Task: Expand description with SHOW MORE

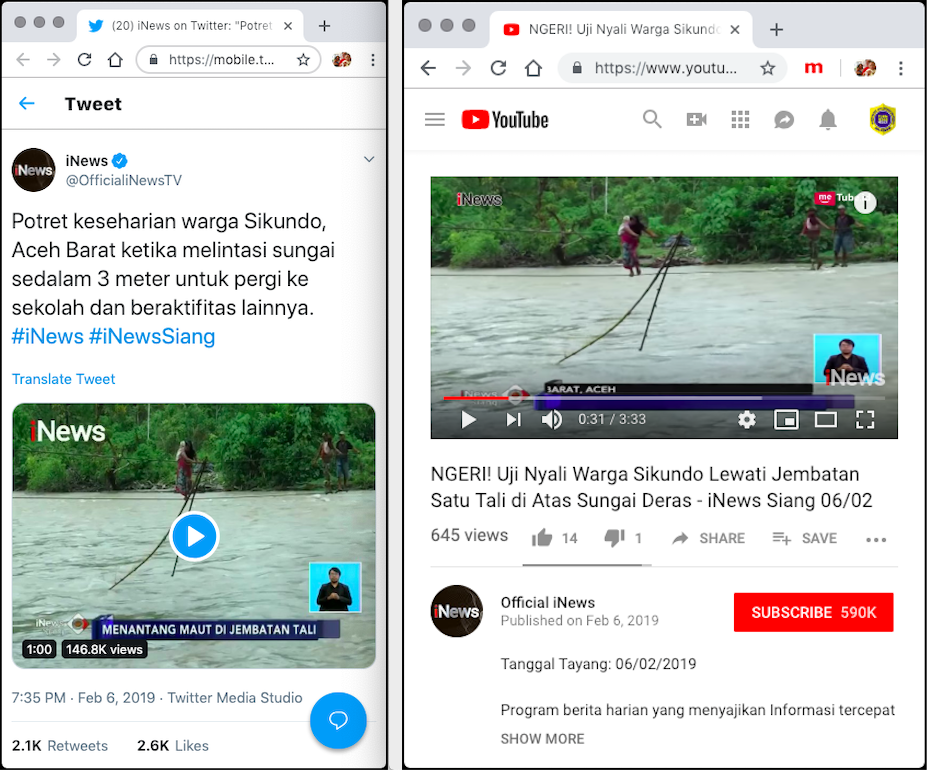Action: click(542, 739)
